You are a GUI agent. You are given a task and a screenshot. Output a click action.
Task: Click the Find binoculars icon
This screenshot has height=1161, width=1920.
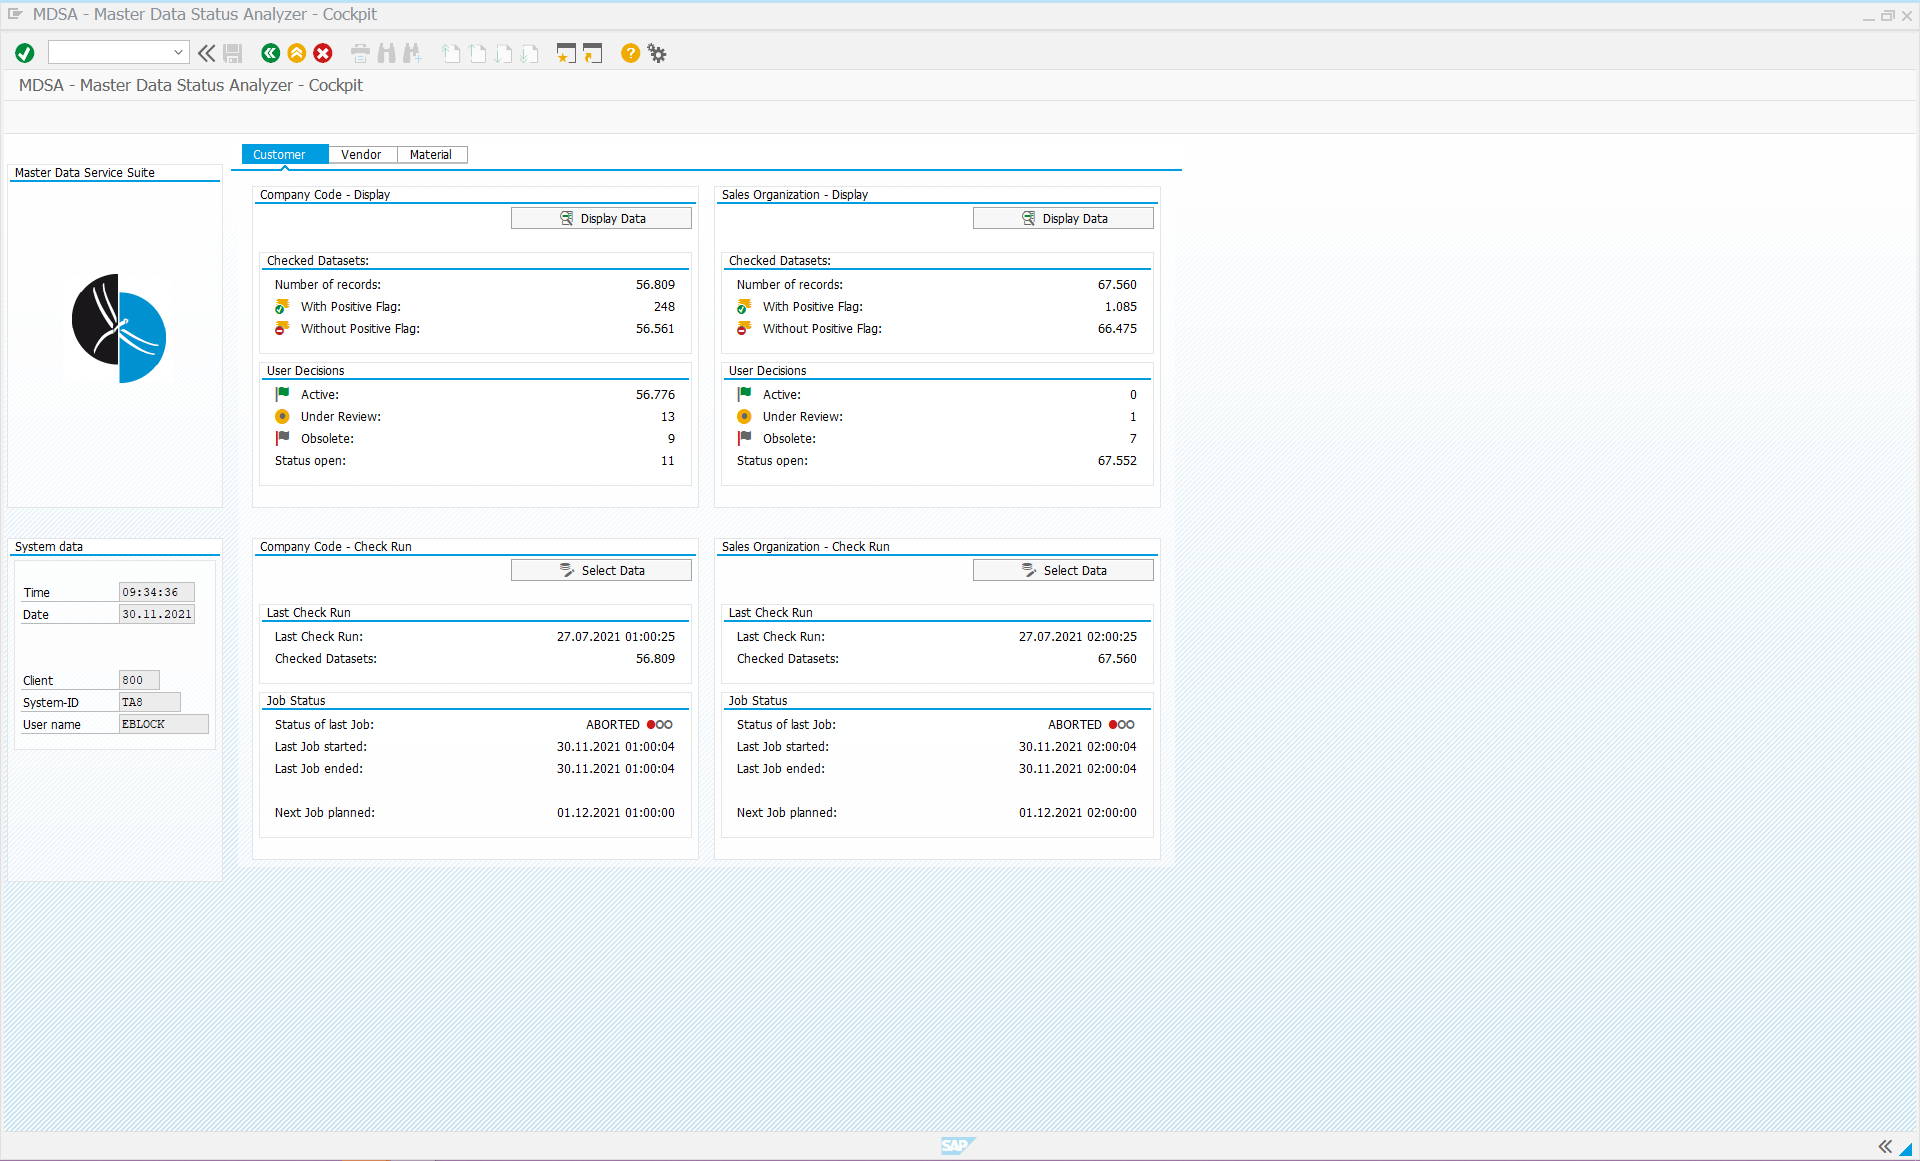pyautogui.click(x=386, y=53)
